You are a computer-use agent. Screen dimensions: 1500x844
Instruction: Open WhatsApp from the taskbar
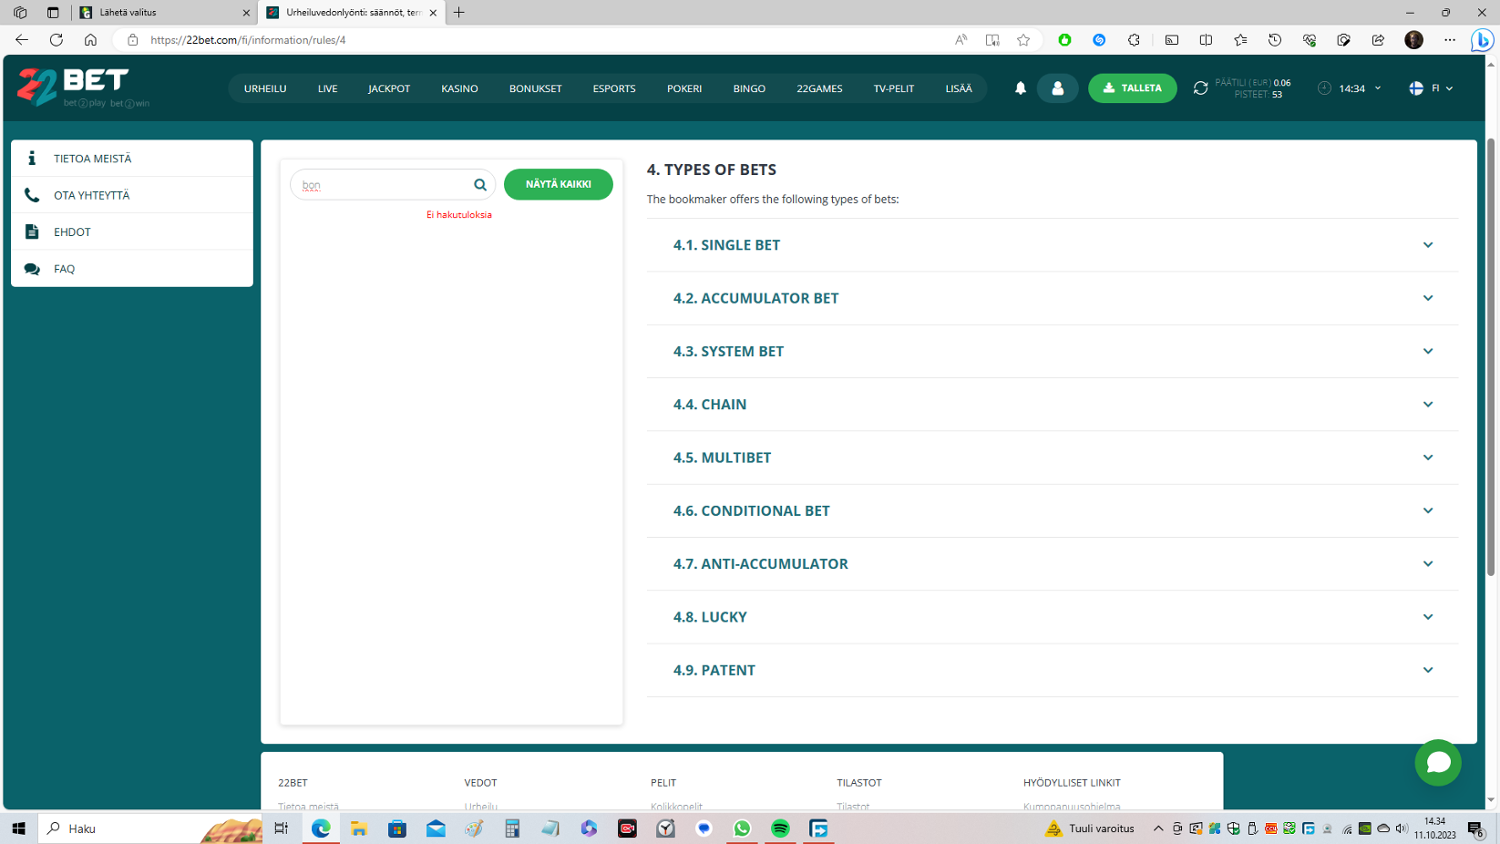(742, 828)
